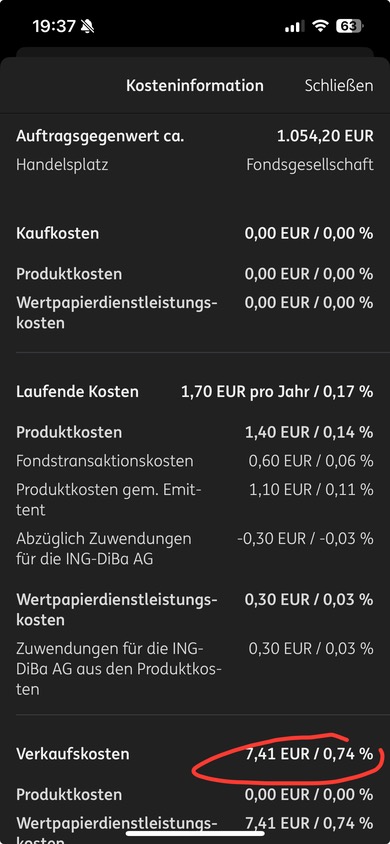This screenshot has width=390, height=844.
Task: Tap Zuwendungen für die ING-DiBa AG aus Produktkosten
Action: point(195,668)
